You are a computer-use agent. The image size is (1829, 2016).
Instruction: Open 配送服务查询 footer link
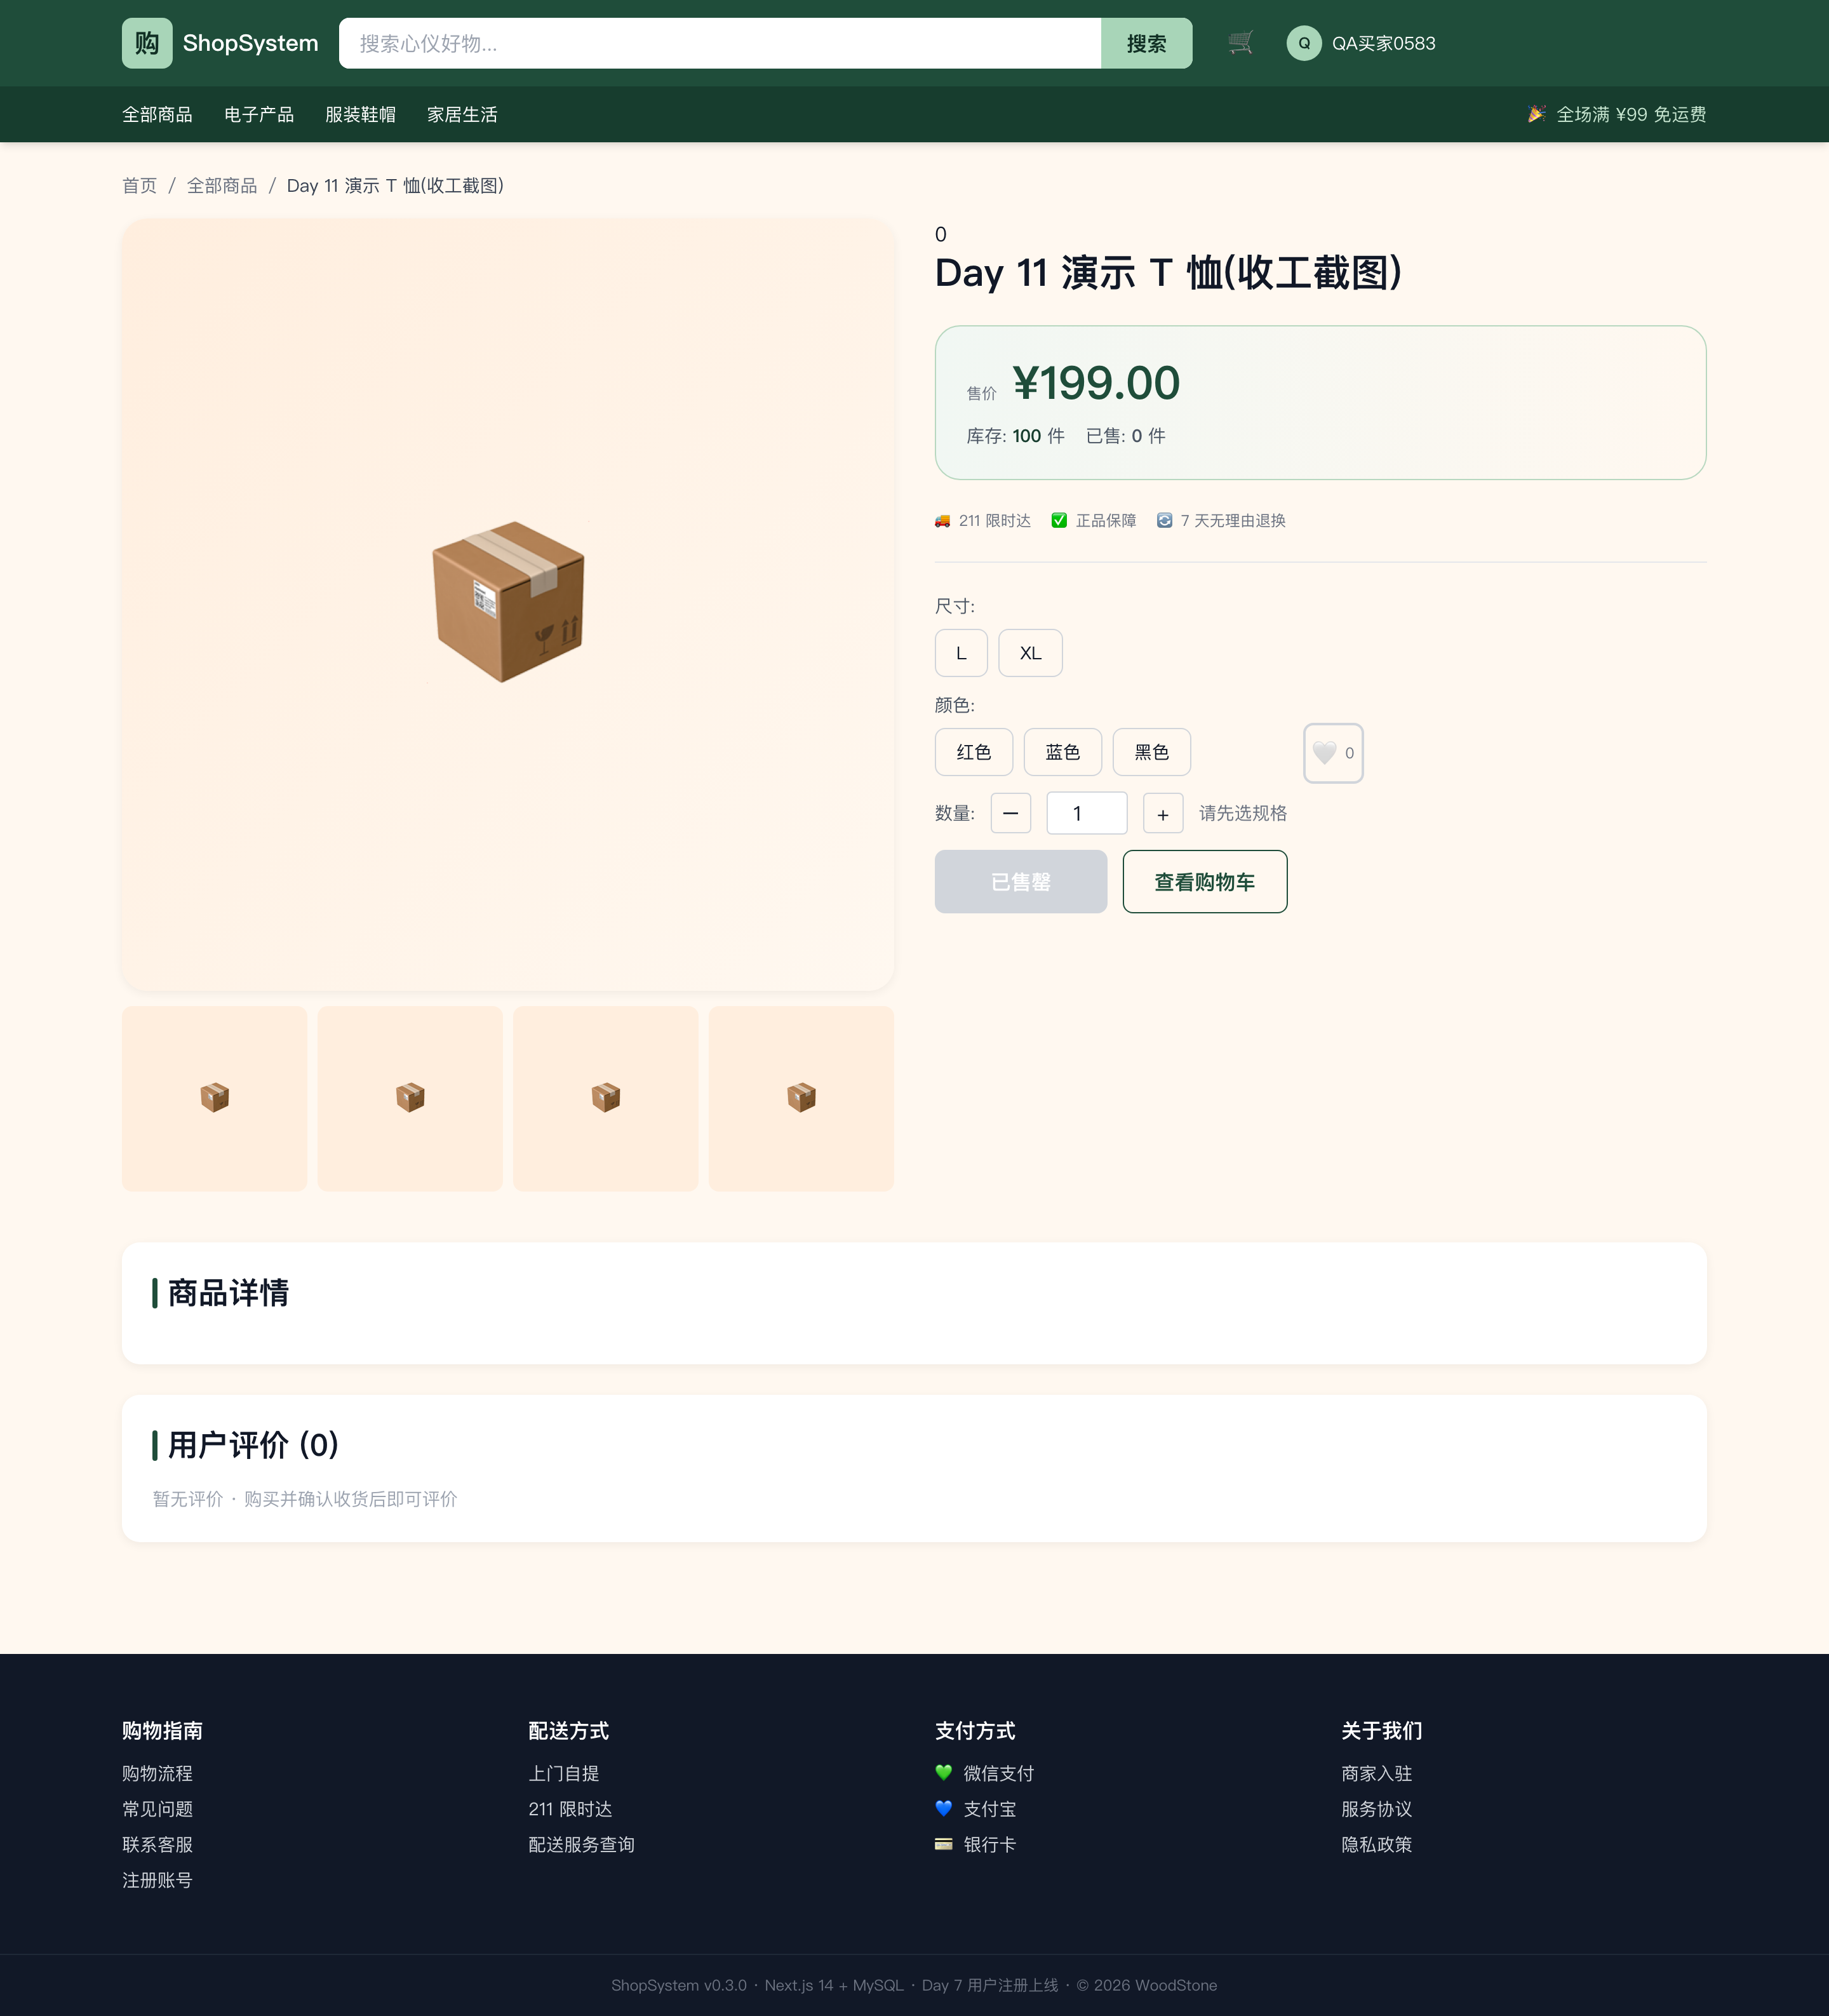pos(582,1845)
